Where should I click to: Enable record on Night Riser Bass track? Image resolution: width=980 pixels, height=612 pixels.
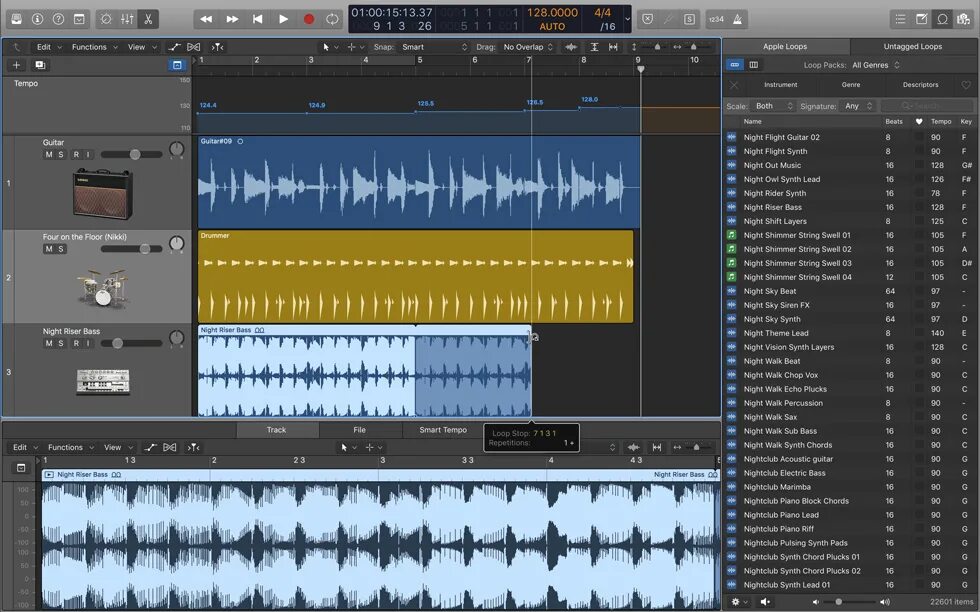(74, 343)
